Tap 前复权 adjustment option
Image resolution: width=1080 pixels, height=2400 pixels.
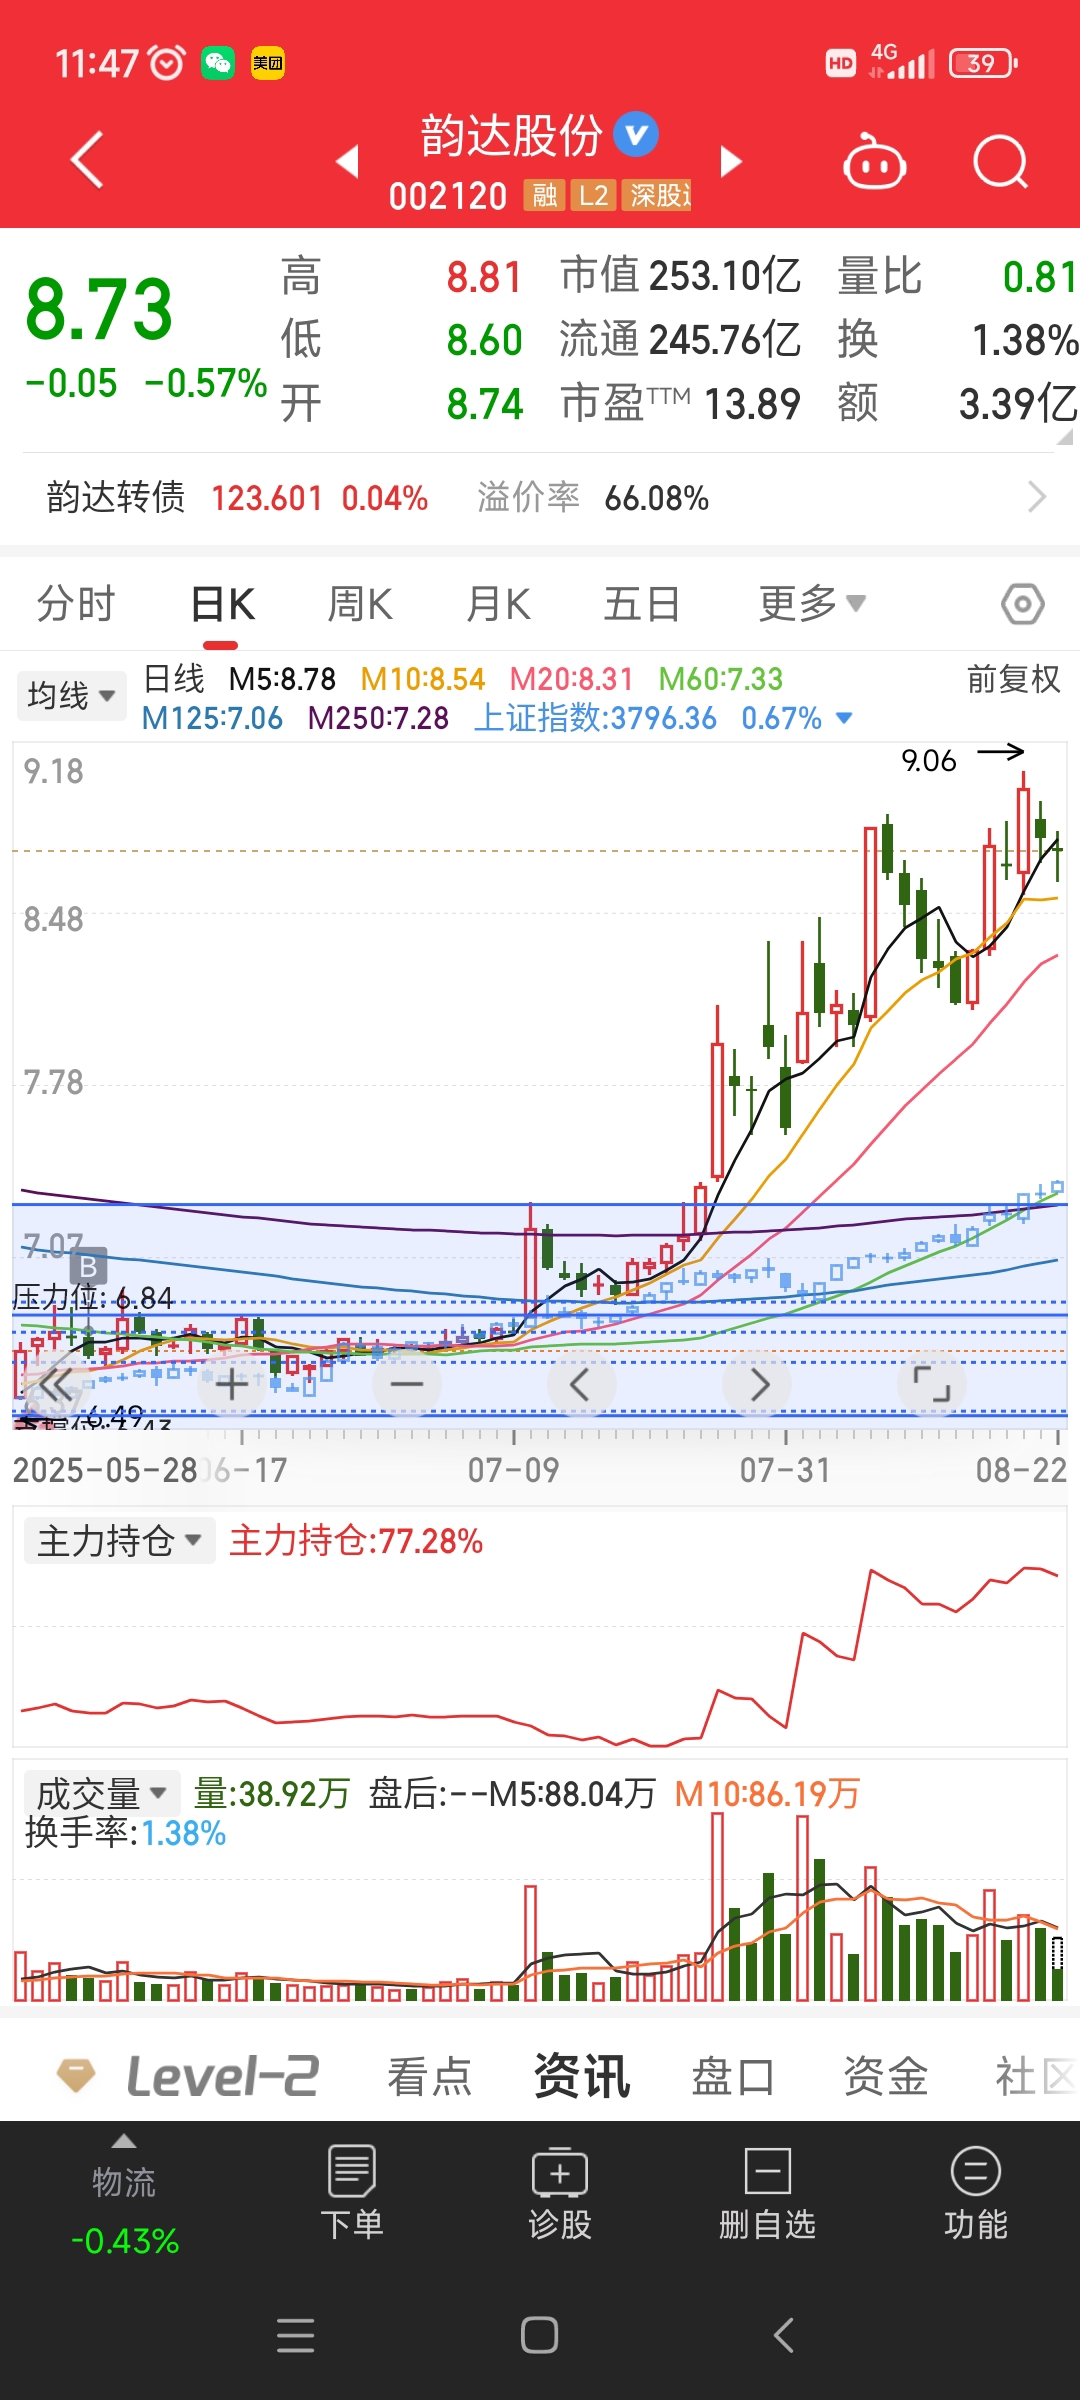[1013, 679]
